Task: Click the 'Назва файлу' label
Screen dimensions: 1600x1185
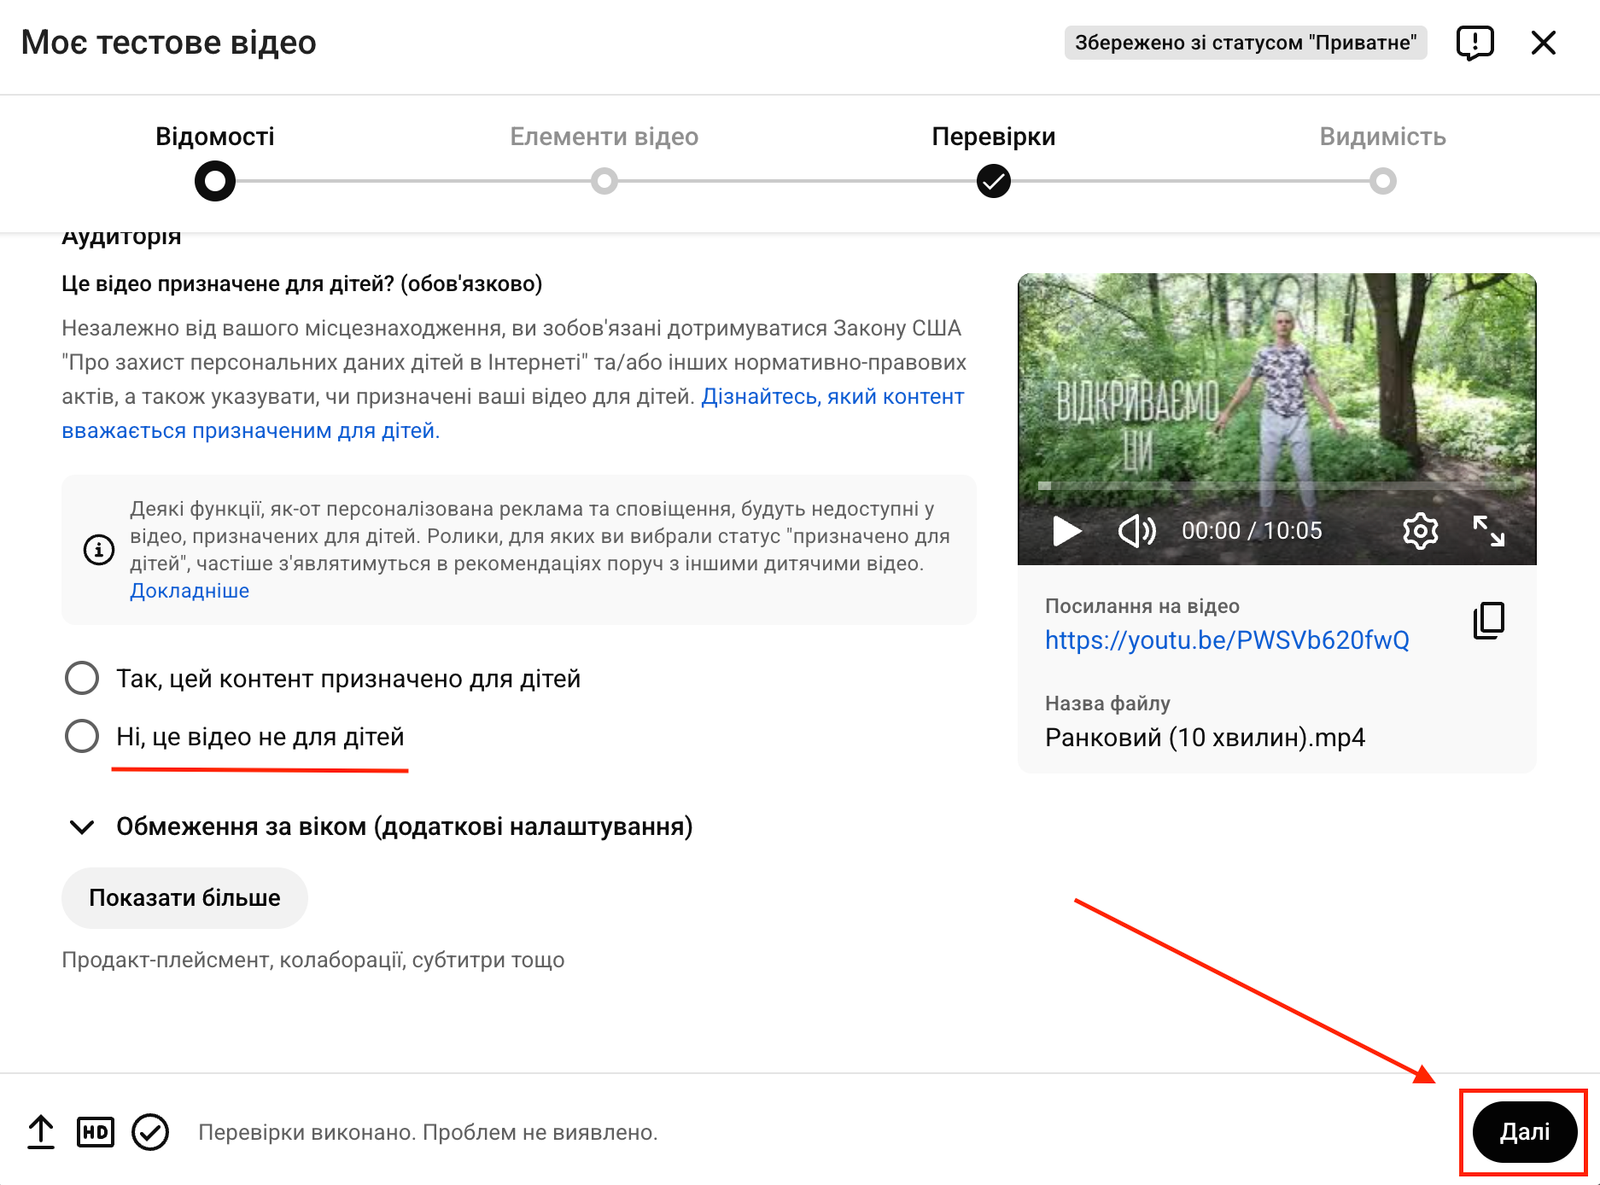Action: 1107,703
